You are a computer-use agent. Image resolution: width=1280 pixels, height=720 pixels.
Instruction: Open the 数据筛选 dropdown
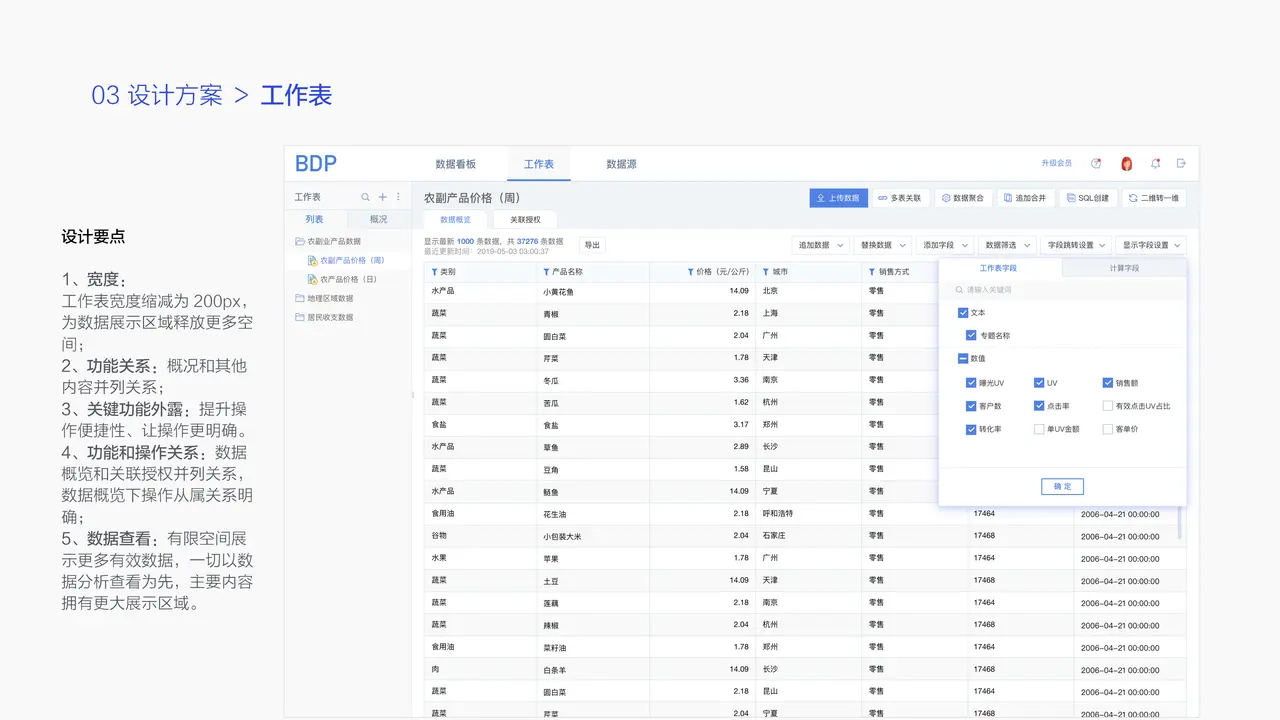tap(1006, 245)
